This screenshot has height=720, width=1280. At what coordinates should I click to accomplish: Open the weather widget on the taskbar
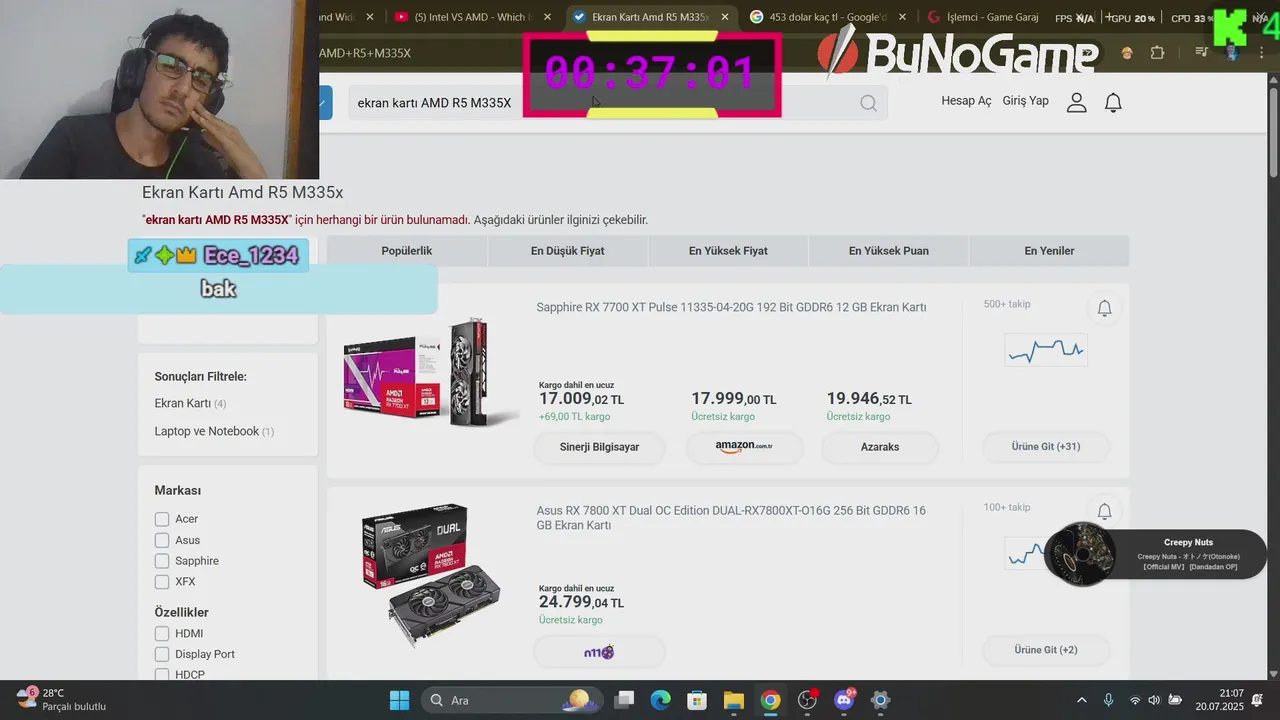(62, 699)
